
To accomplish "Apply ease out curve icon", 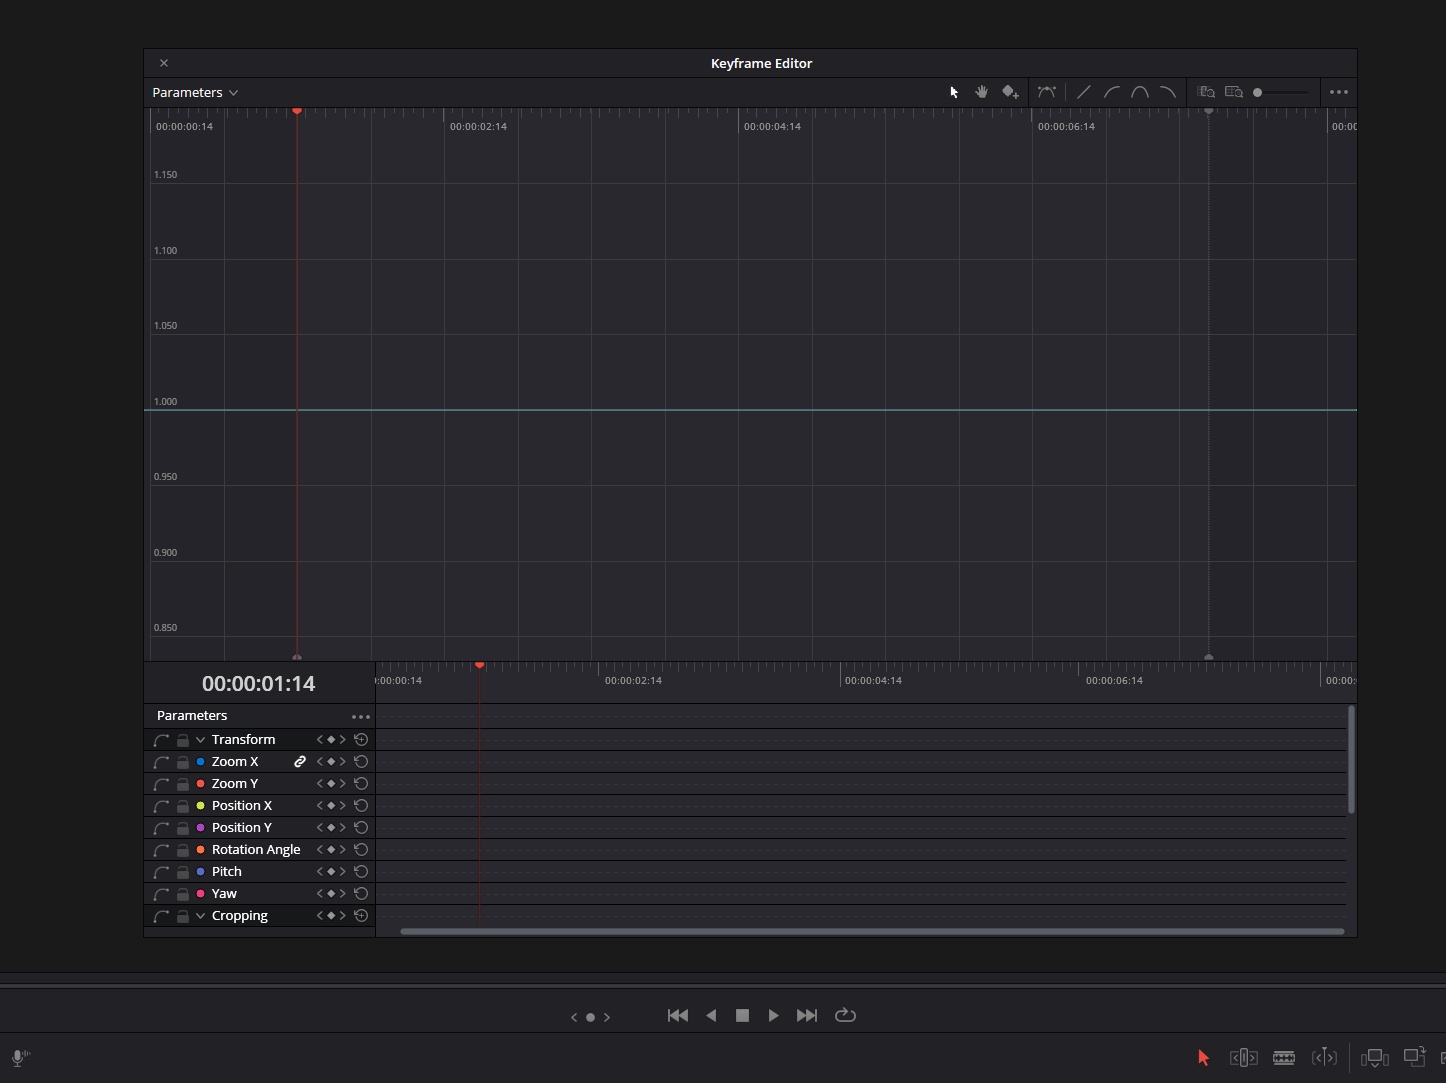I will (1167, 92).
